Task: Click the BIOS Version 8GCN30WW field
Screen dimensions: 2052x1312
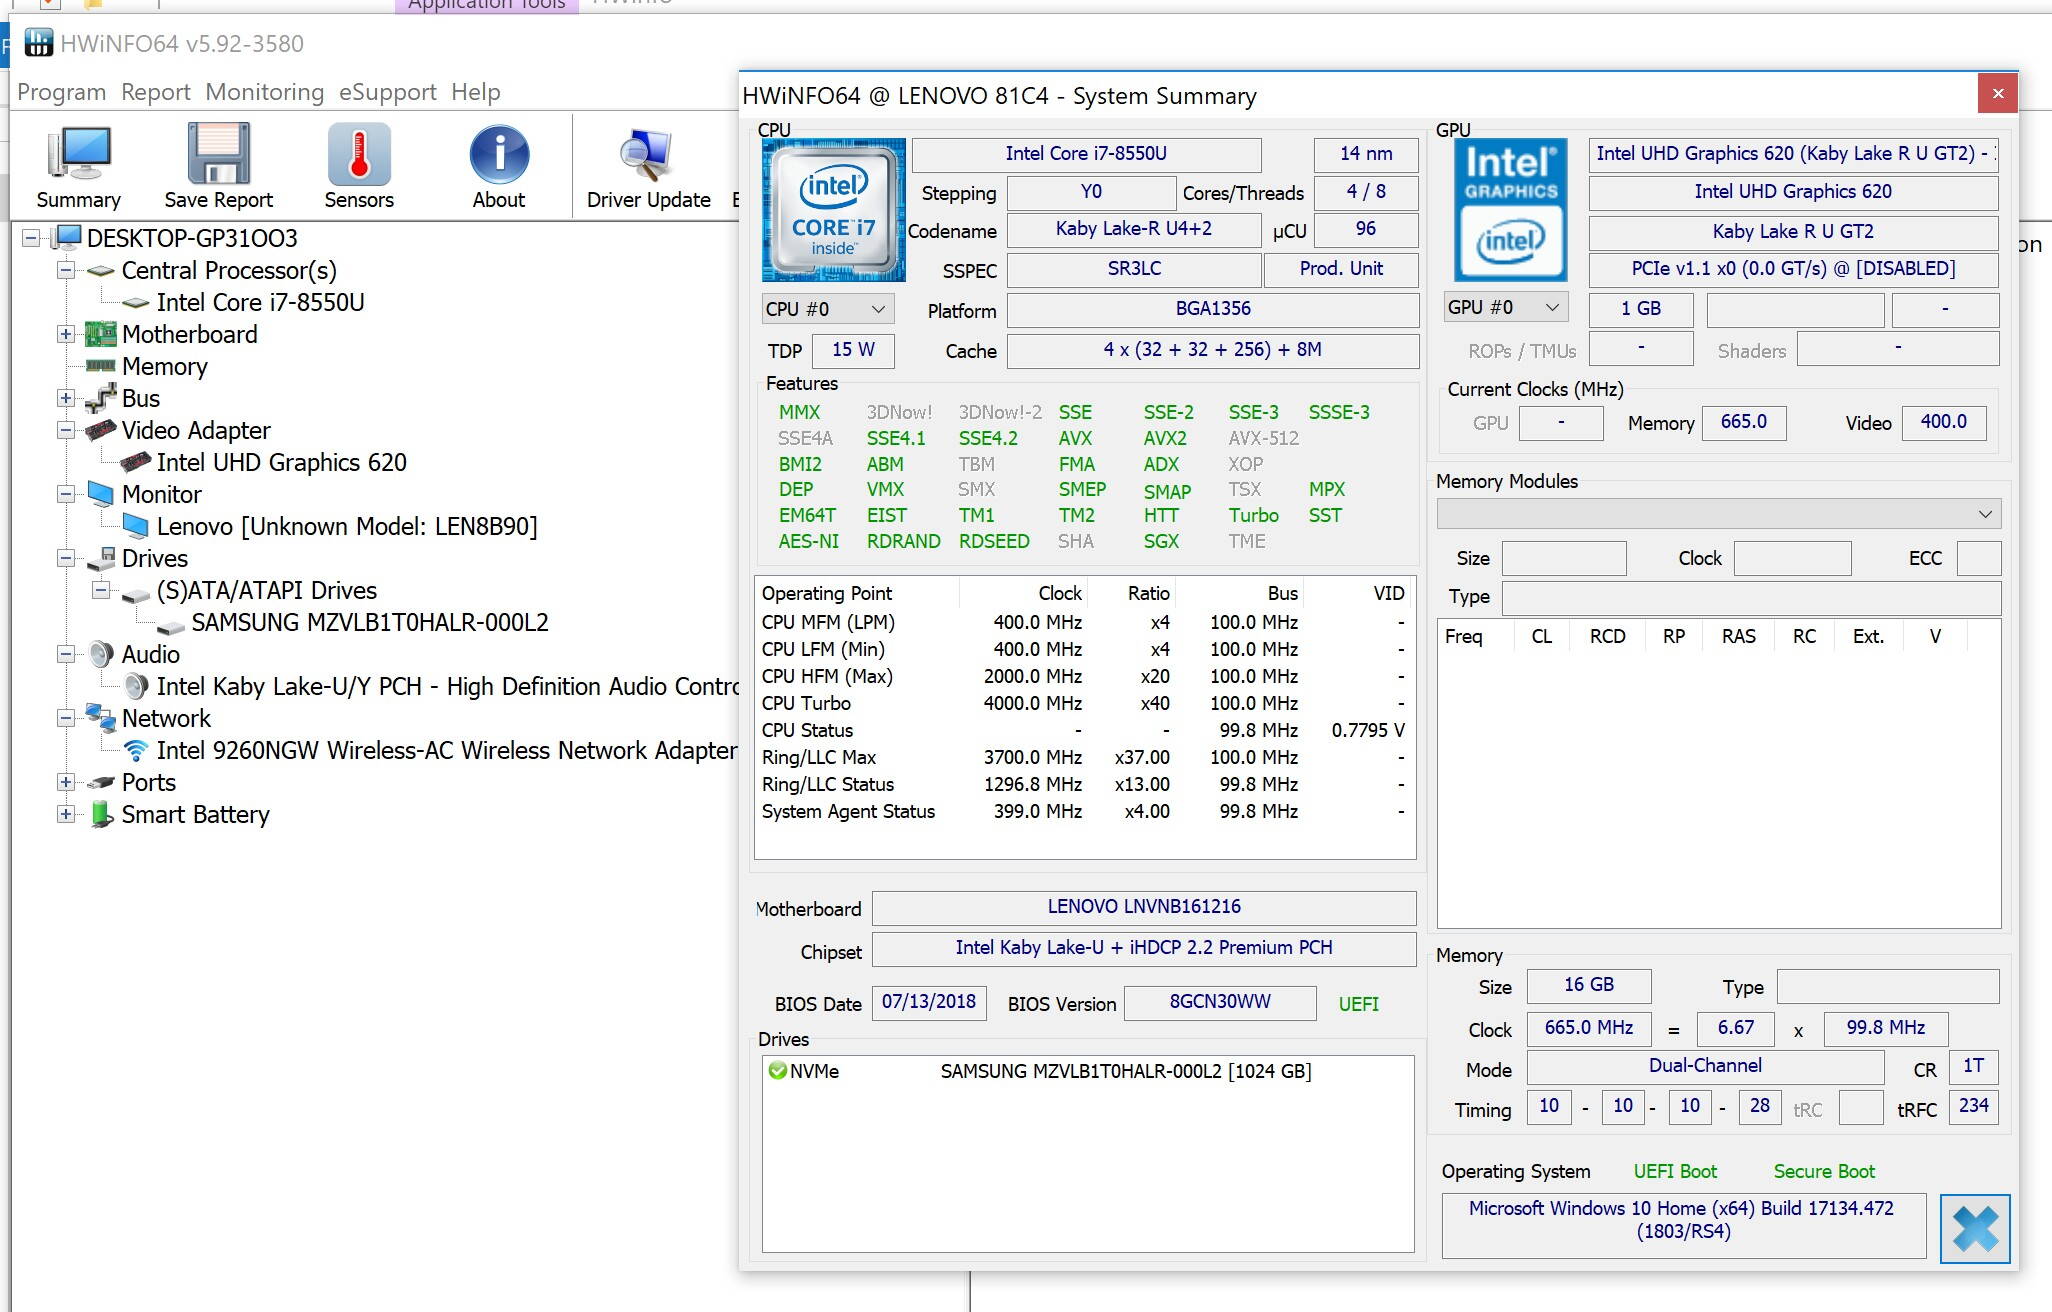Action: tap(1219, 1002)
